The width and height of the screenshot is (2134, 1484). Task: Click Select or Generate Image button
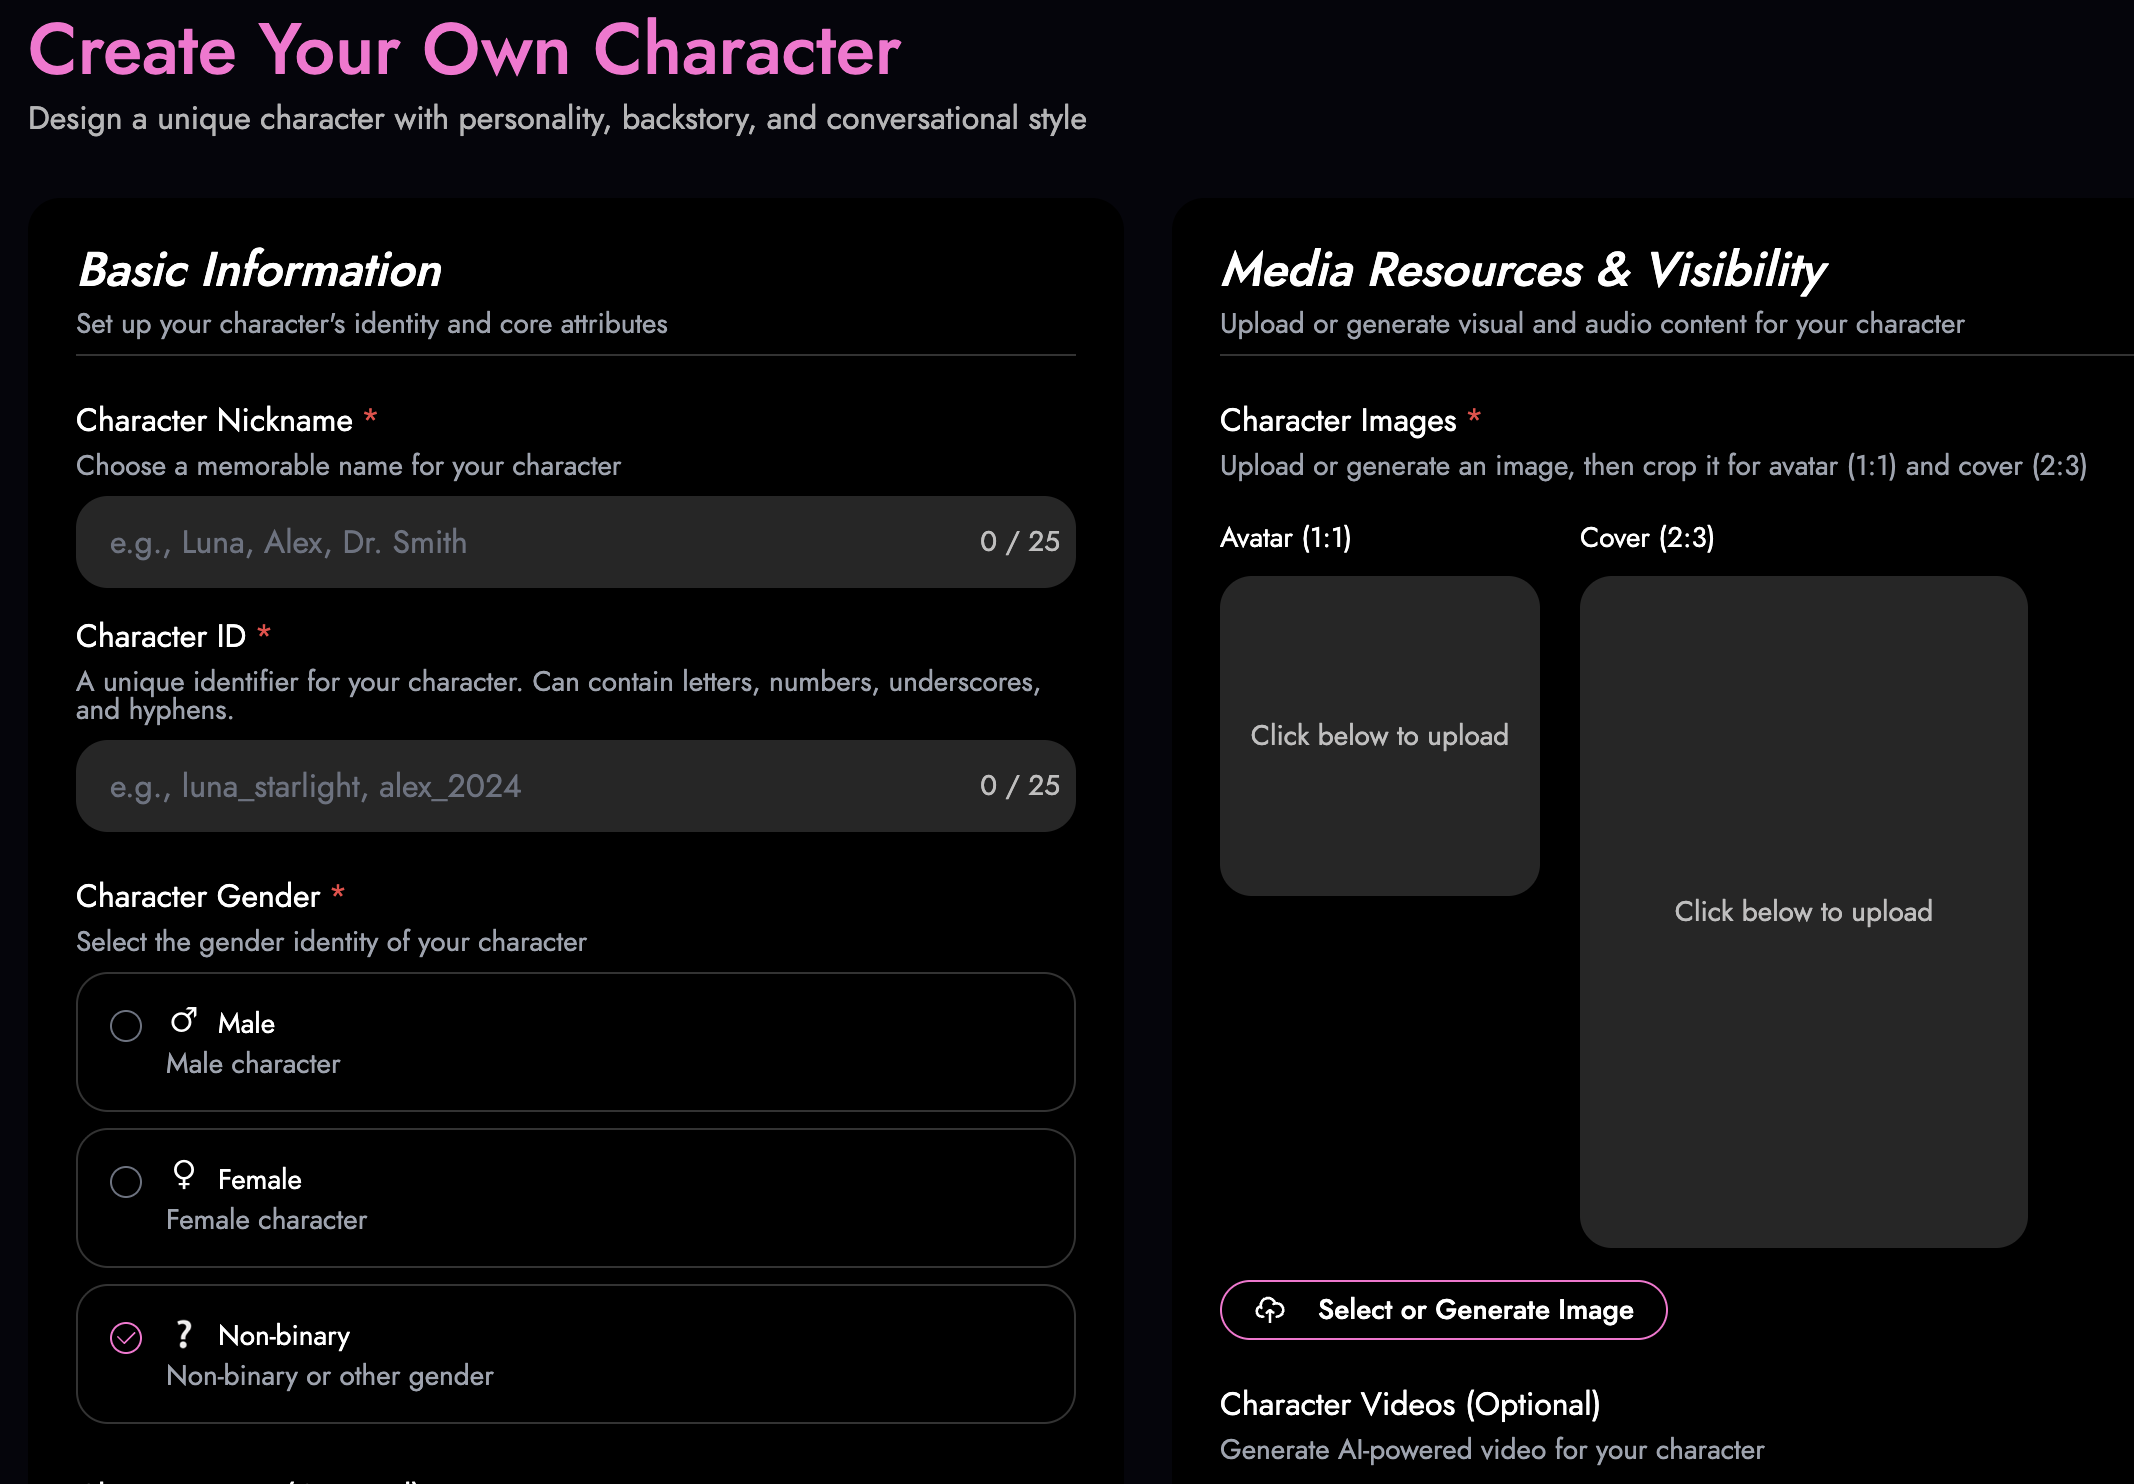(x=1443, y=1309)
